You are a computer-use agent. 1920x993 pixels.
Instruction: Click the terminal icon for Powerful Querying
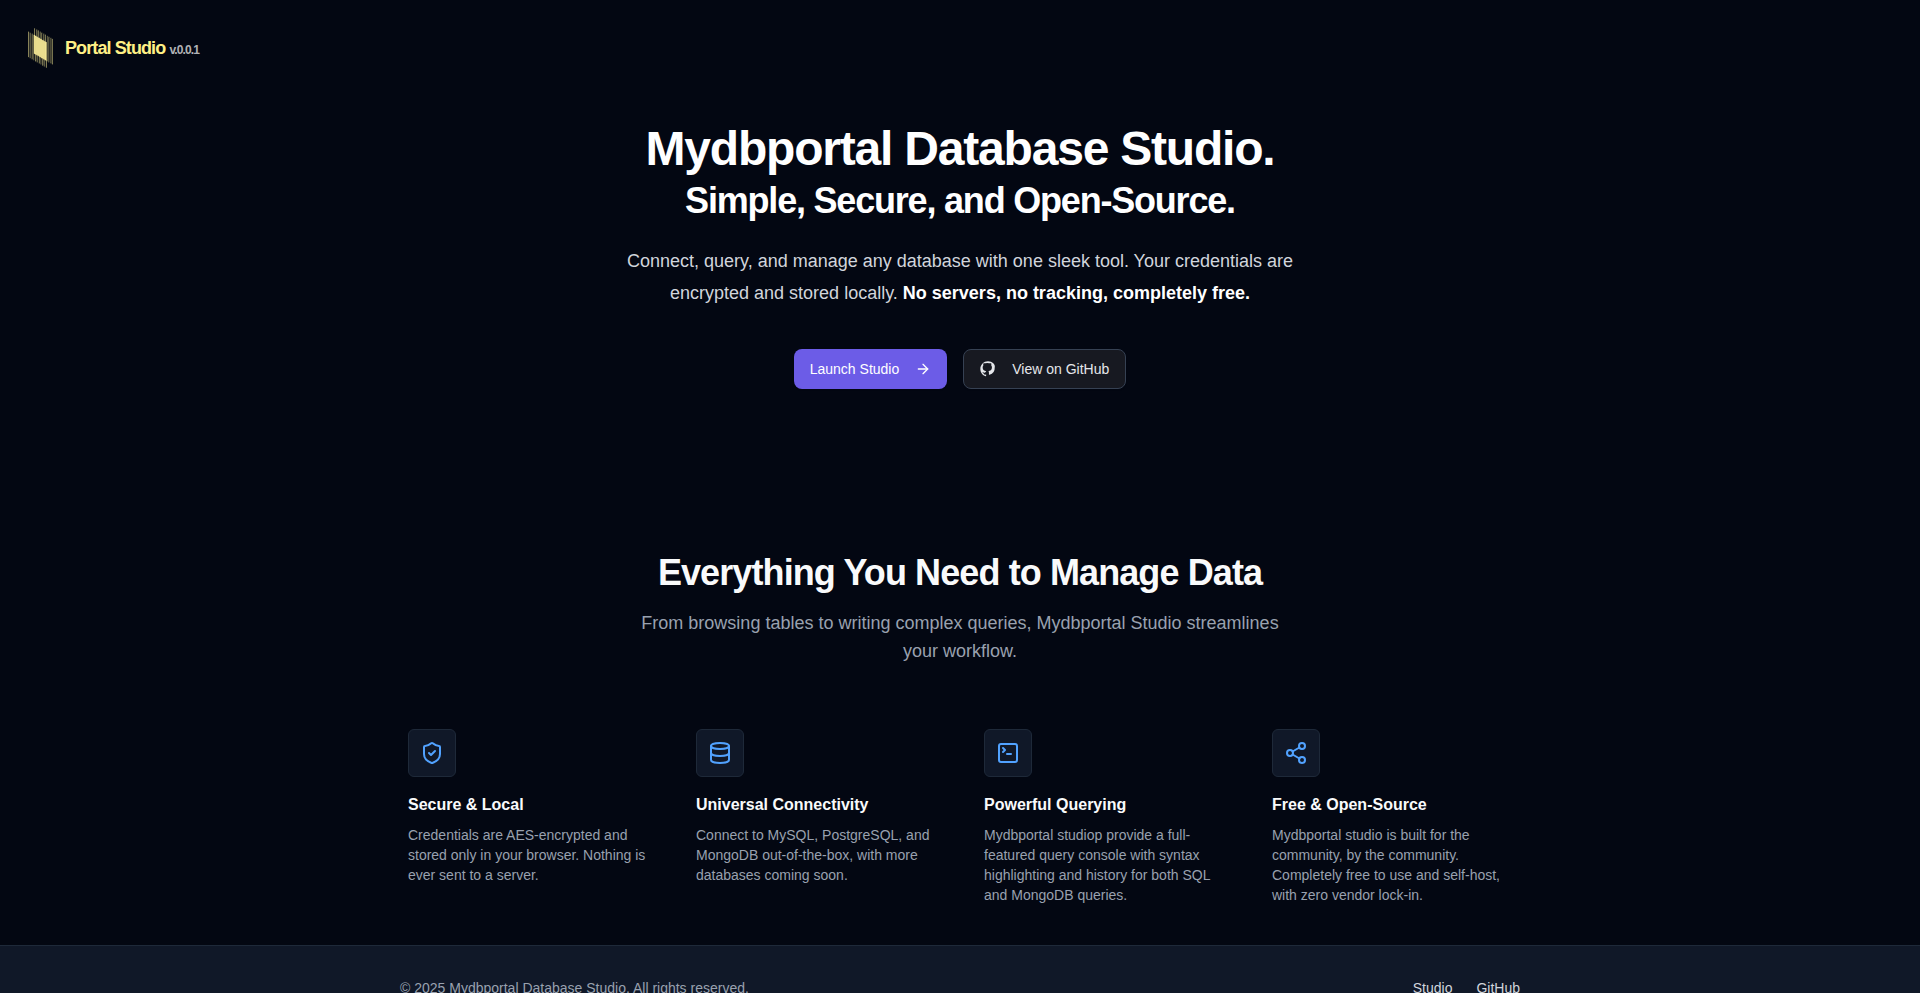point(1008,753)
